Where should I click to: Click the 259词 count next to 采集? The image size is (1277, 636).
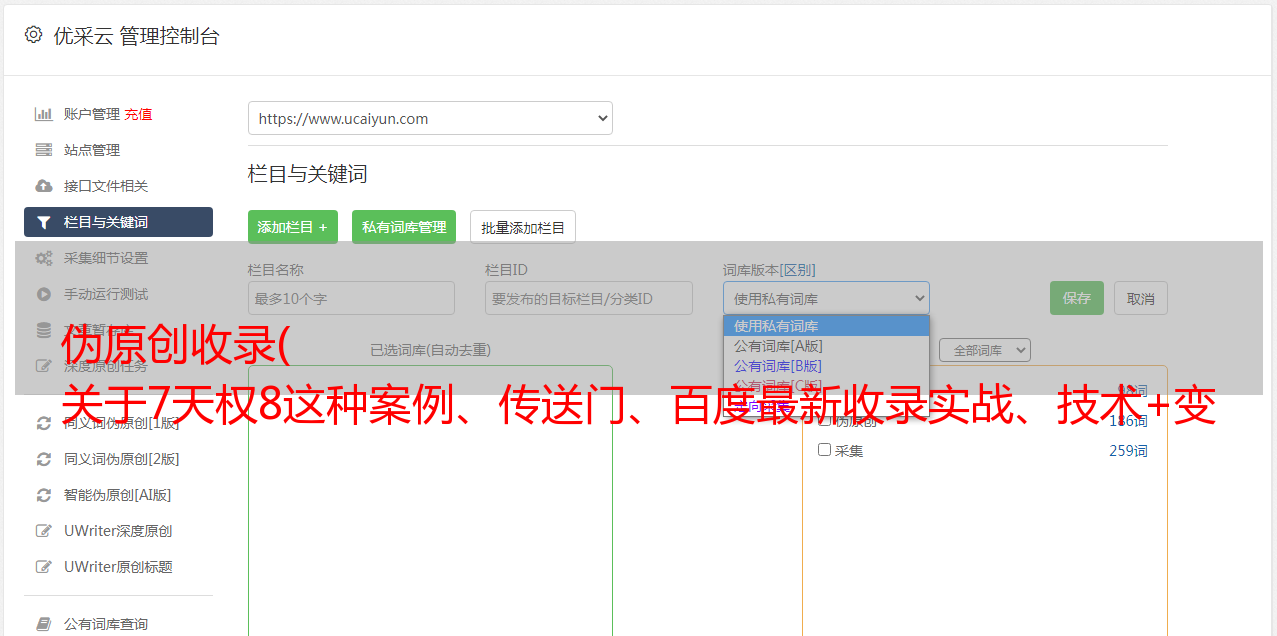(1128, 451)
